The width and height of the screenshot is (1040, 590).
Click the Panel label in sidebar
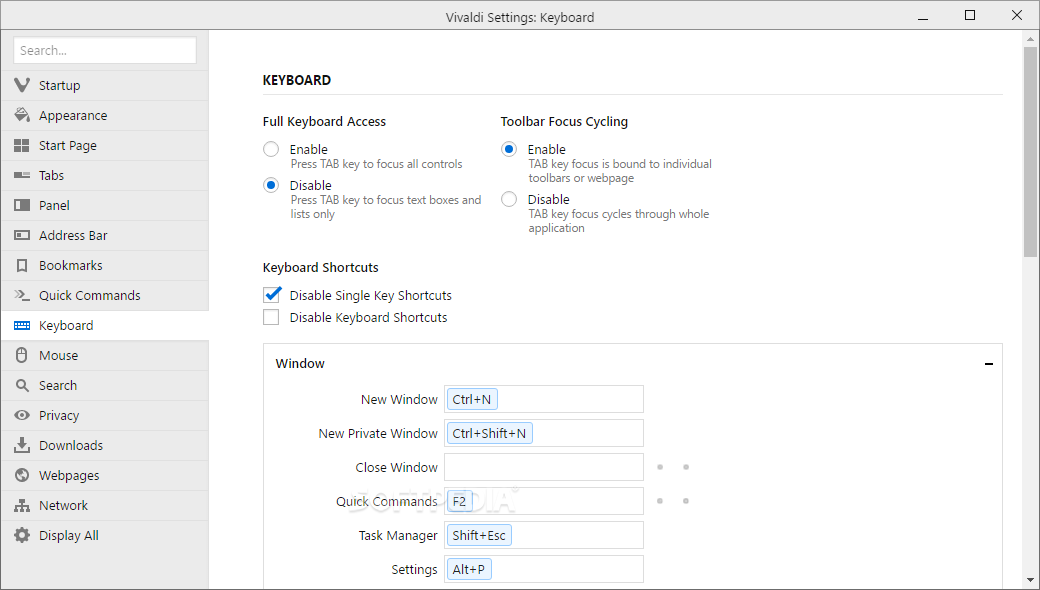tap(54, 206)
